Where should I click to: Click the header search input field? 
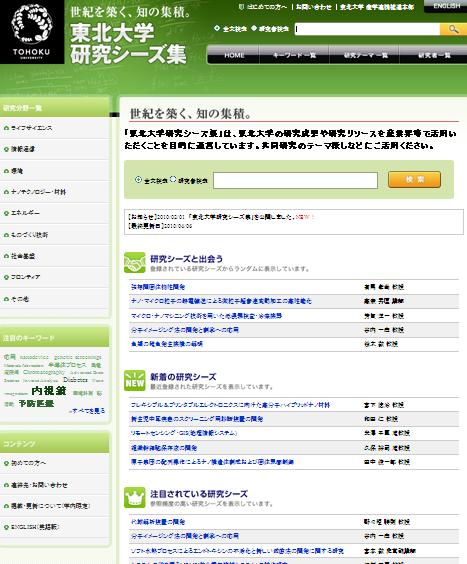pyautogui.click(x=367, y=29)
